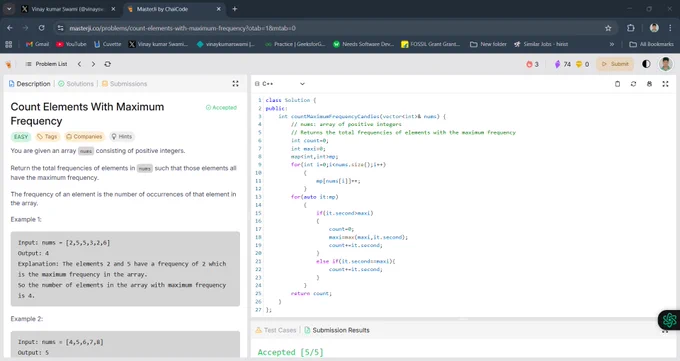Viewport: 680px width, 361px height.
Task: Switch to the Submissions tab
Action: [x=124, y=84]
